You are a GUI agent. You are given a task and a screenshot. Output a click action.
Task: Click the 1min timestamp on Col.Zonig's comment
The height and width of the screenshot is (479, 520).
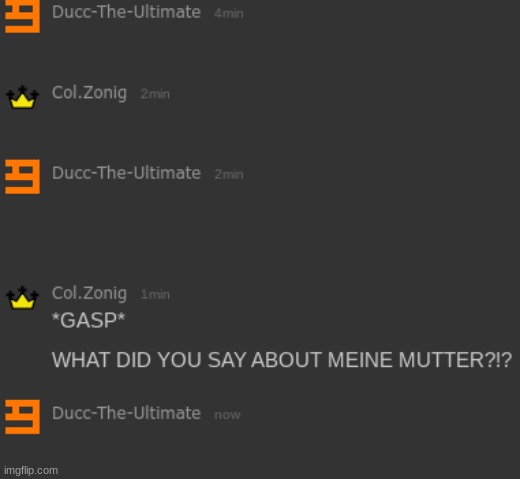[155, 295]
